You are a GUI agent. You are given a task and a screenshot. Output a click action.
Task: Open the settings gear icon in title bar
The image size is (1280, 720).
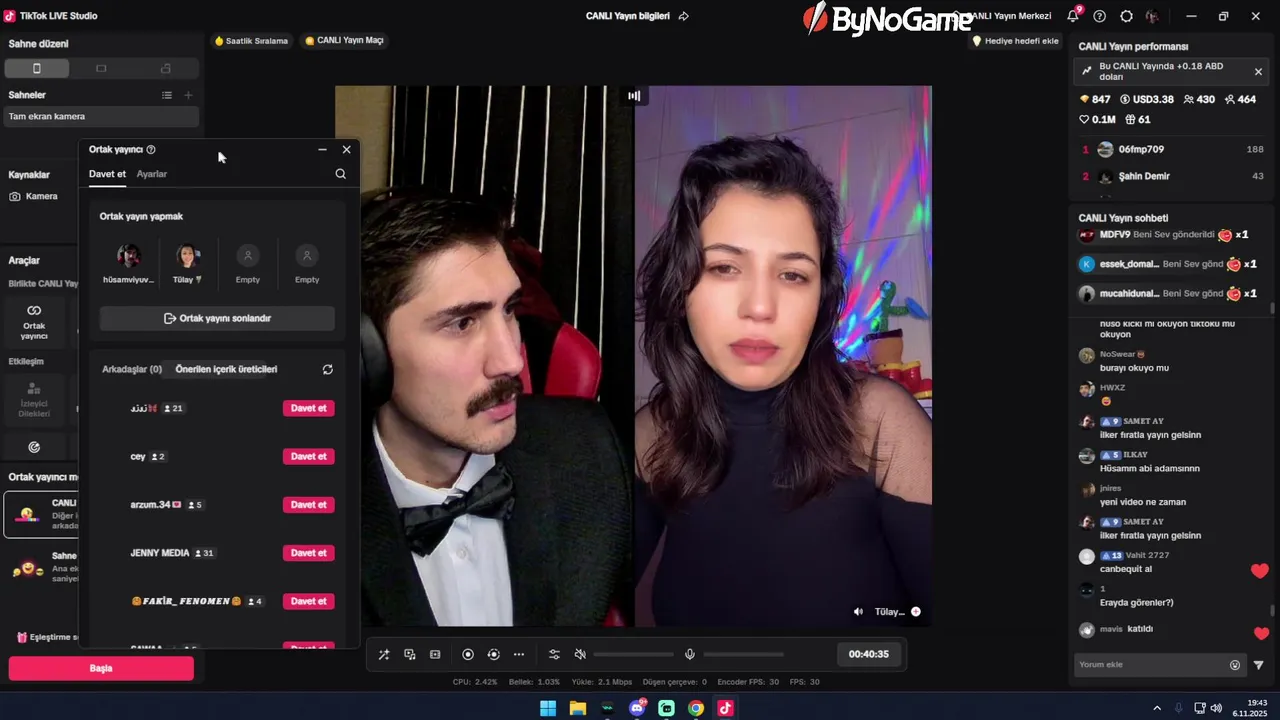[x=1127, y=16]
